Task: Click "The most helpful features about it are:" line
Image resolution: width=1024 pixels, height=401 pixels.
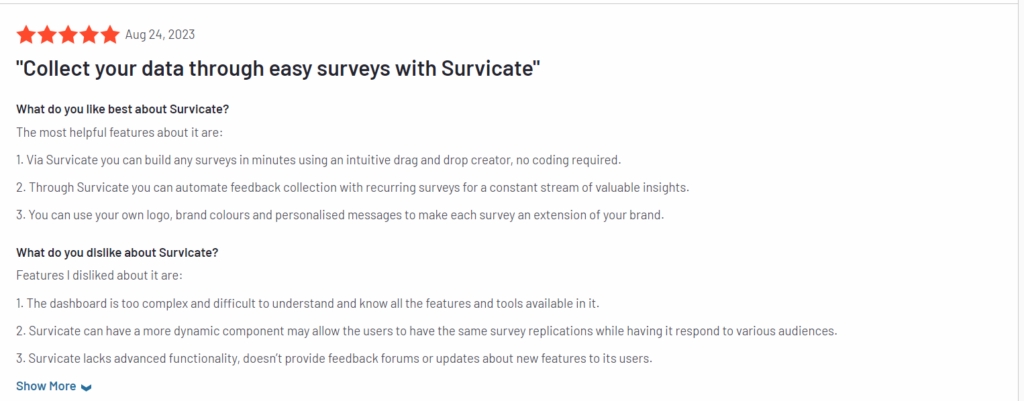Action: (119, 132)
